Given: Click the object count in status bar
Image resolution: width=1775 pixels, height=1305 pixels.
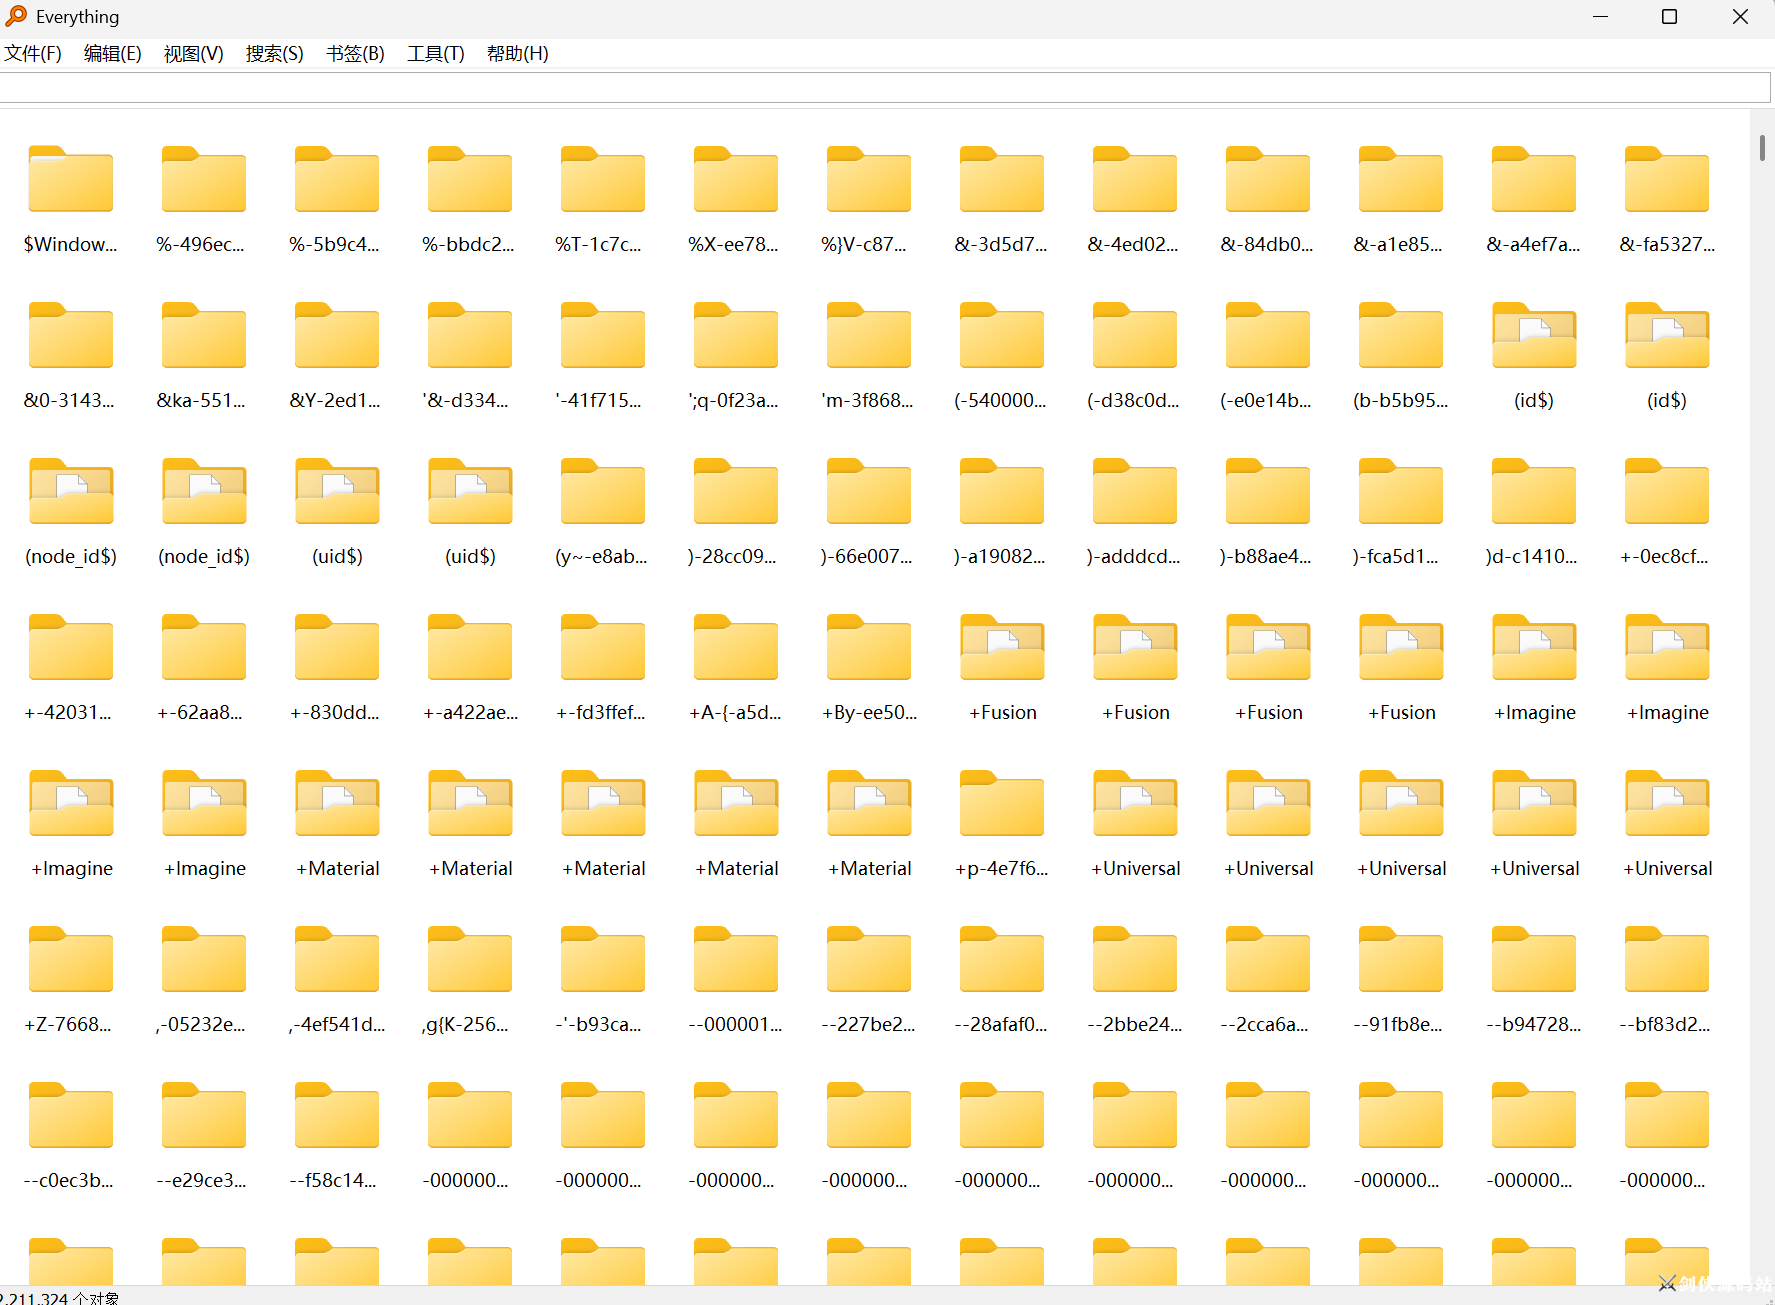Looking at the screenshot, I should (60, 1297).
